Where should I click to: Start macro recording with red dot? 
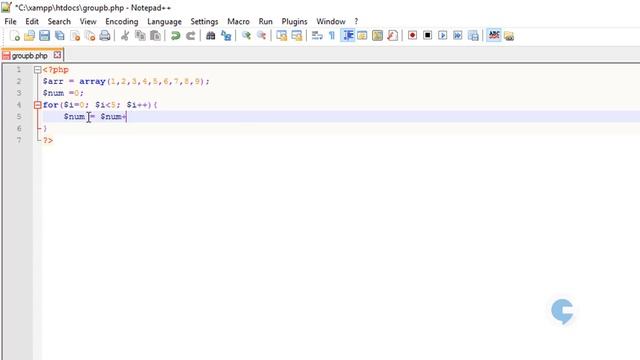click(412, 36)
